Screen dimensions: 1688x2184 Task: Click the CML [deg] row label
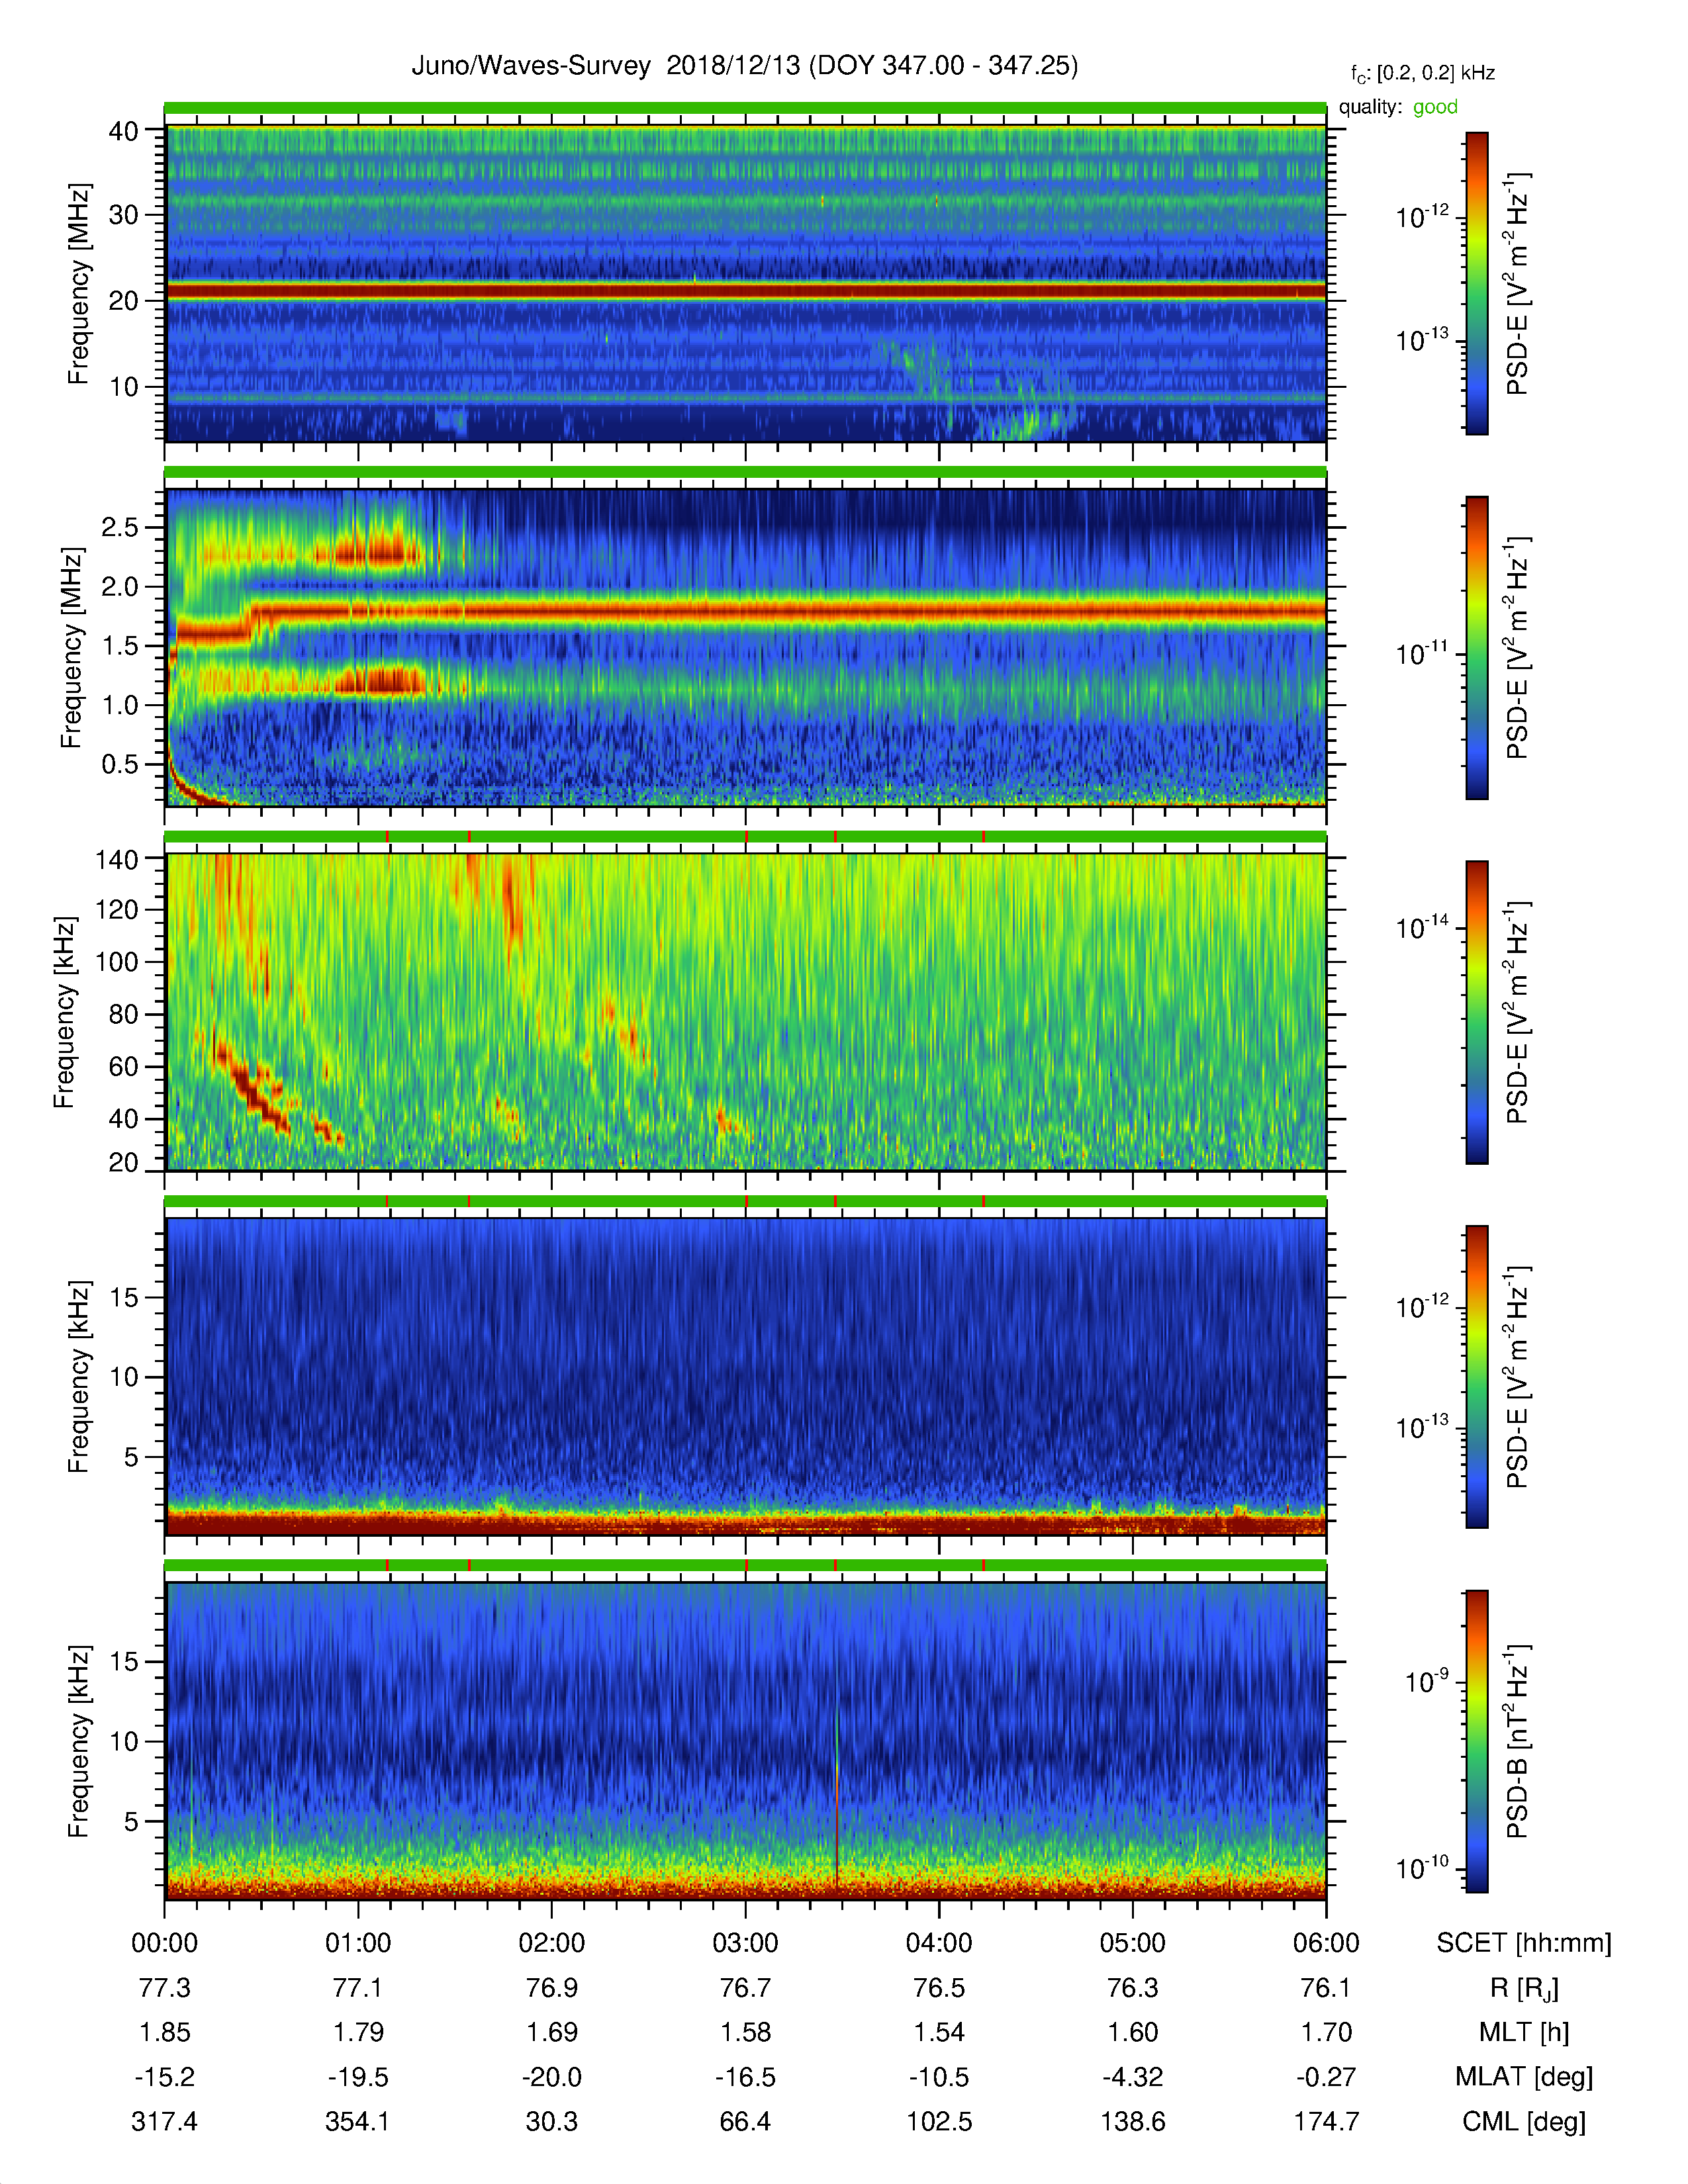(1524, 2121)
